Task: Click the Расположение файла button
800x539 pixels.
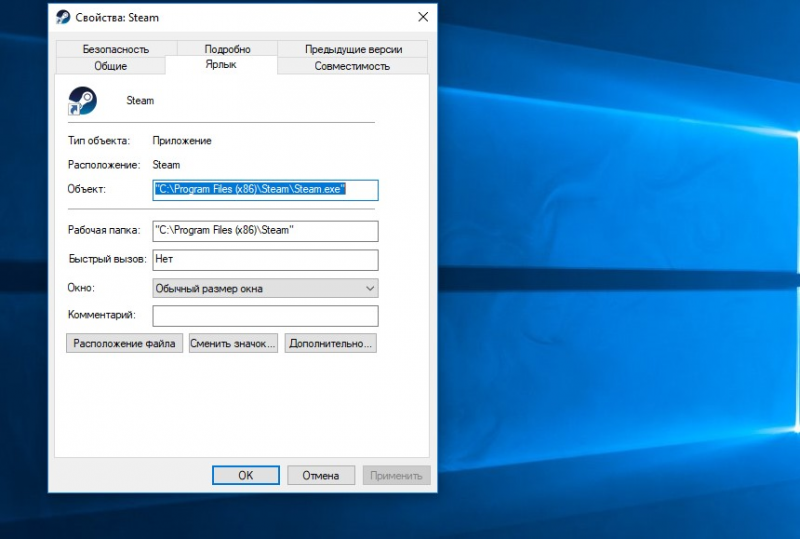Action: tap(124, 344)
